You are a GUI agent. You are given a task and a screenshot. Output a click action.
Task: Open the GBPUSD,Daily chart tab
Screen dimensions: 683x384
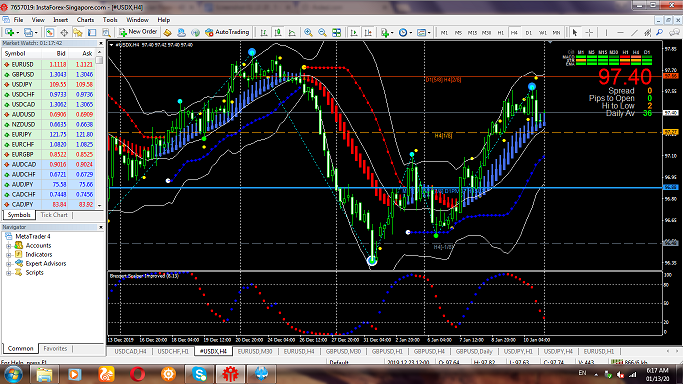tap(474, 351)
